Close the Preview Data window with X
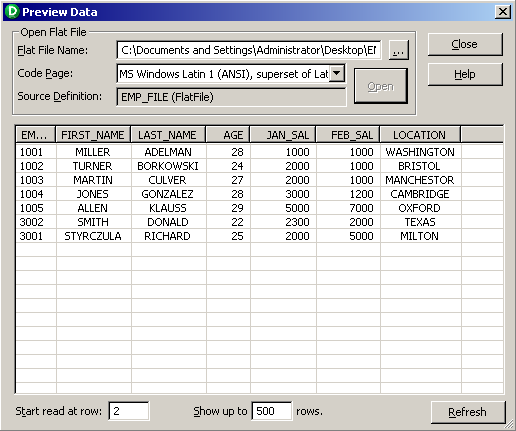The image size is (516, 431). pos(503,12)
